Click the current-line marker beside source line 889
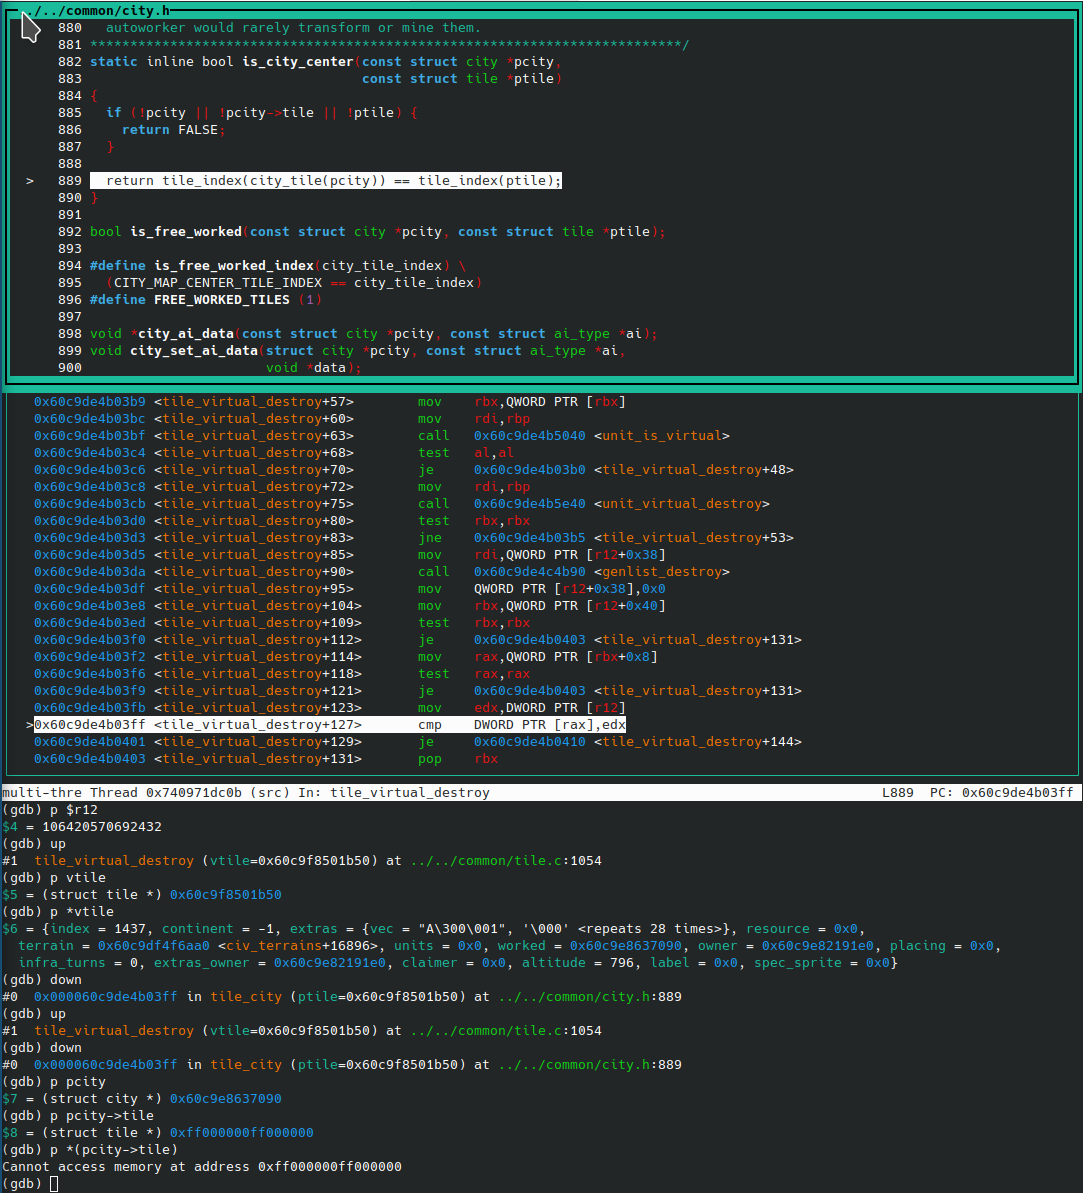Screen dimensions: 1083x1193 [30, 181]
